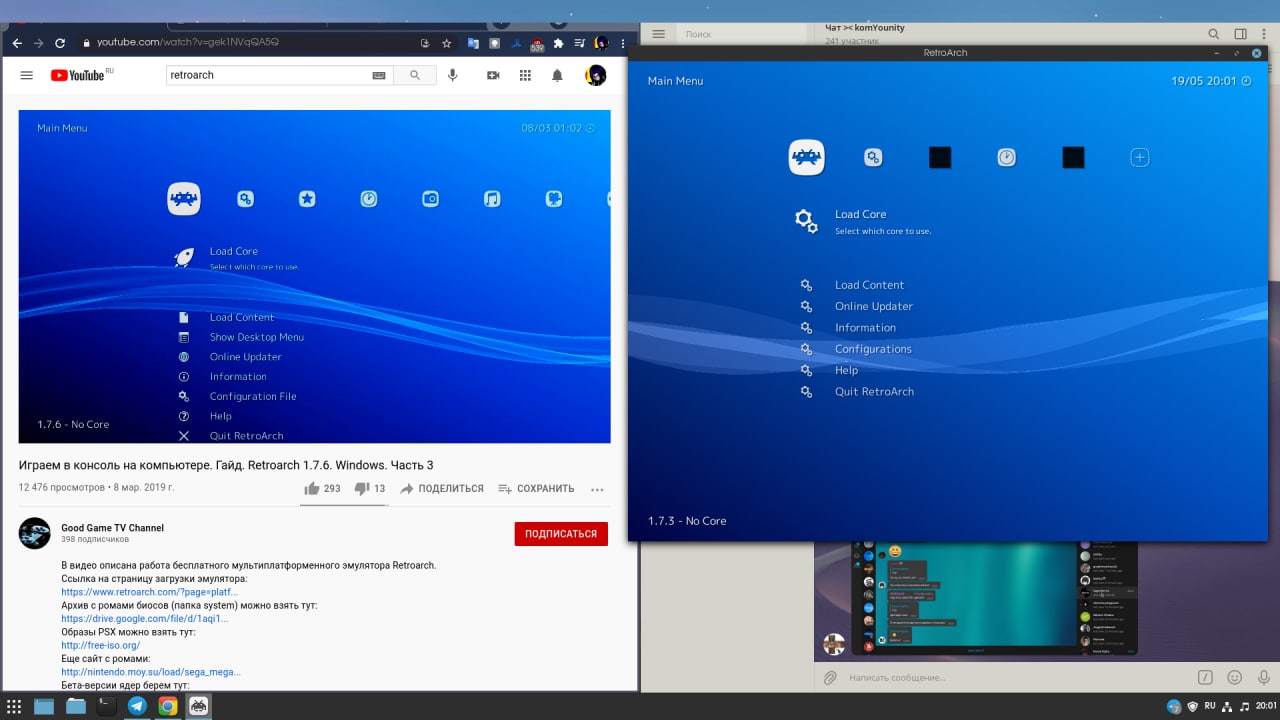Select RetroArch Settings gears tab icon

[x=873, y=157]
